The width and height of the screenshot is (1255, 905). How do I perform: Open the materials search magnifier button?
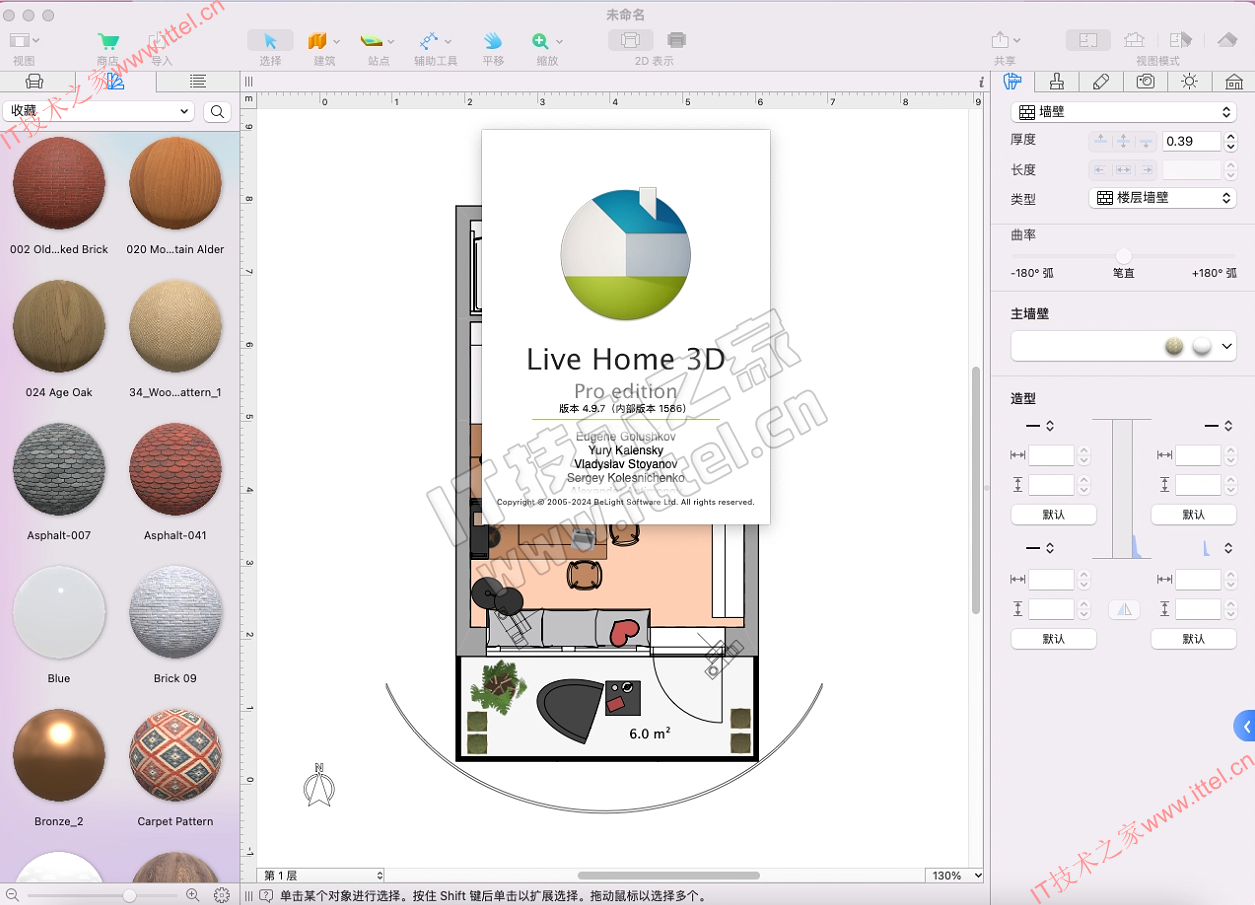pyautogui.click(x=217, y=112)
